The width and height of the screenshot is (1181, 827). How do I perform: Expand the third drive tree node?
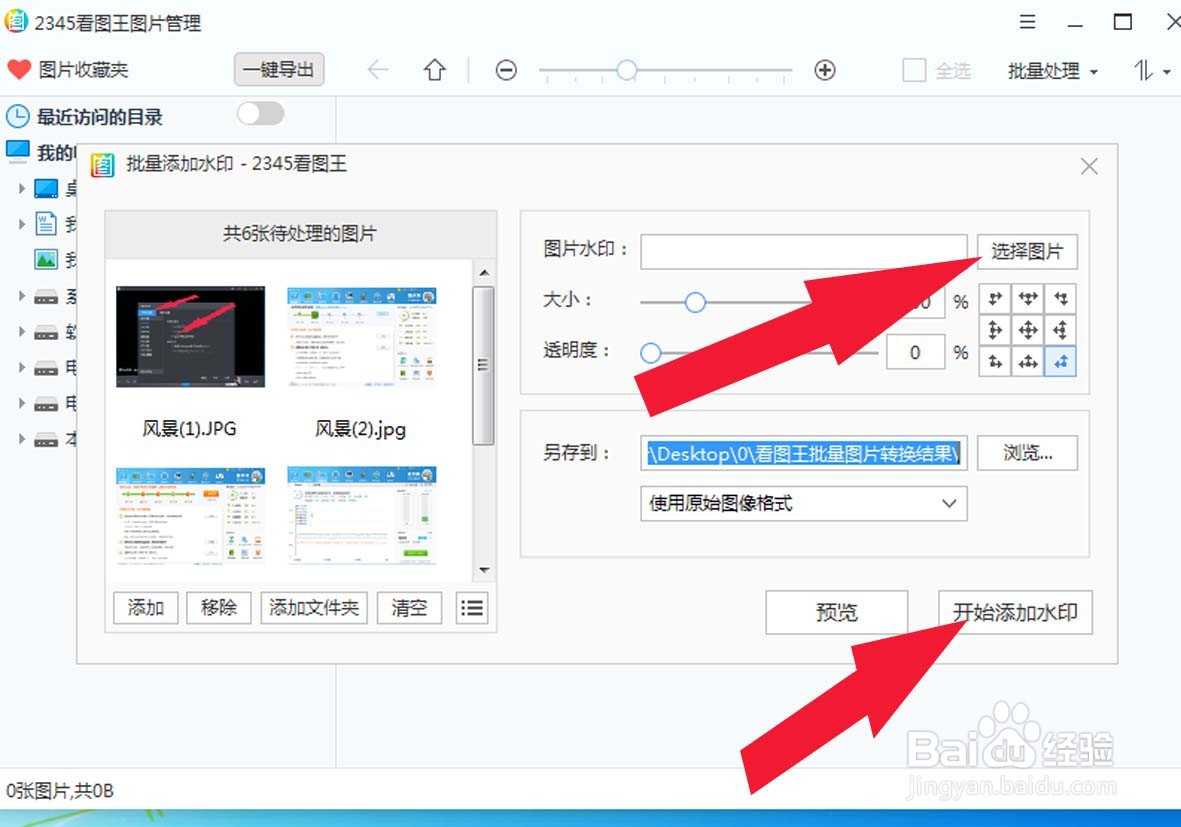pyautogui.click(x=22, y=368)
